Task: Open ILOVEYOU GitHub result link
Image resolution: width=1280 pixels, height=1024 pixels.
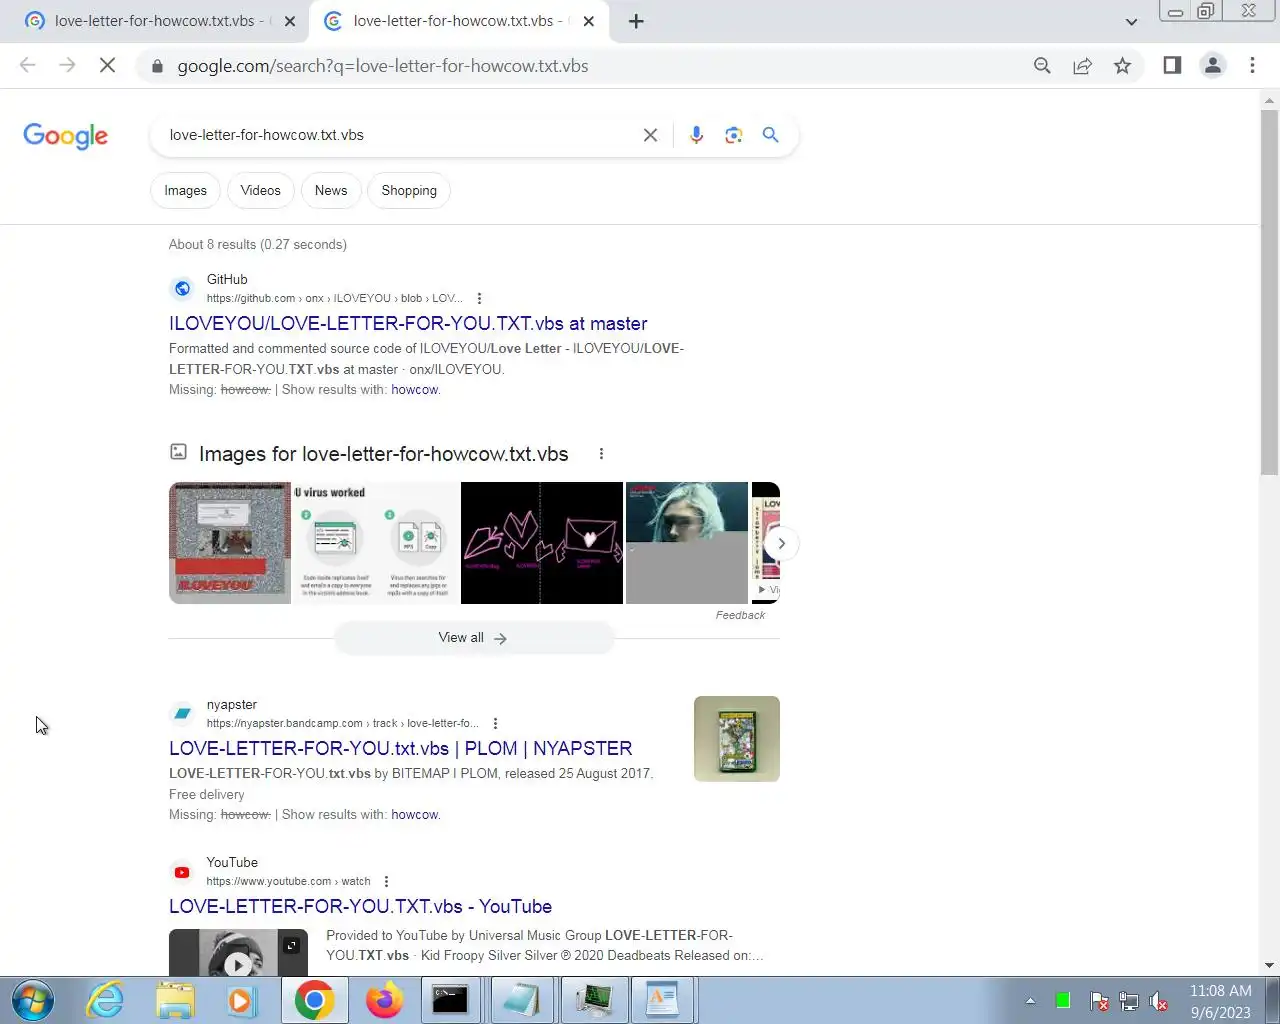Action: point(408,323)
